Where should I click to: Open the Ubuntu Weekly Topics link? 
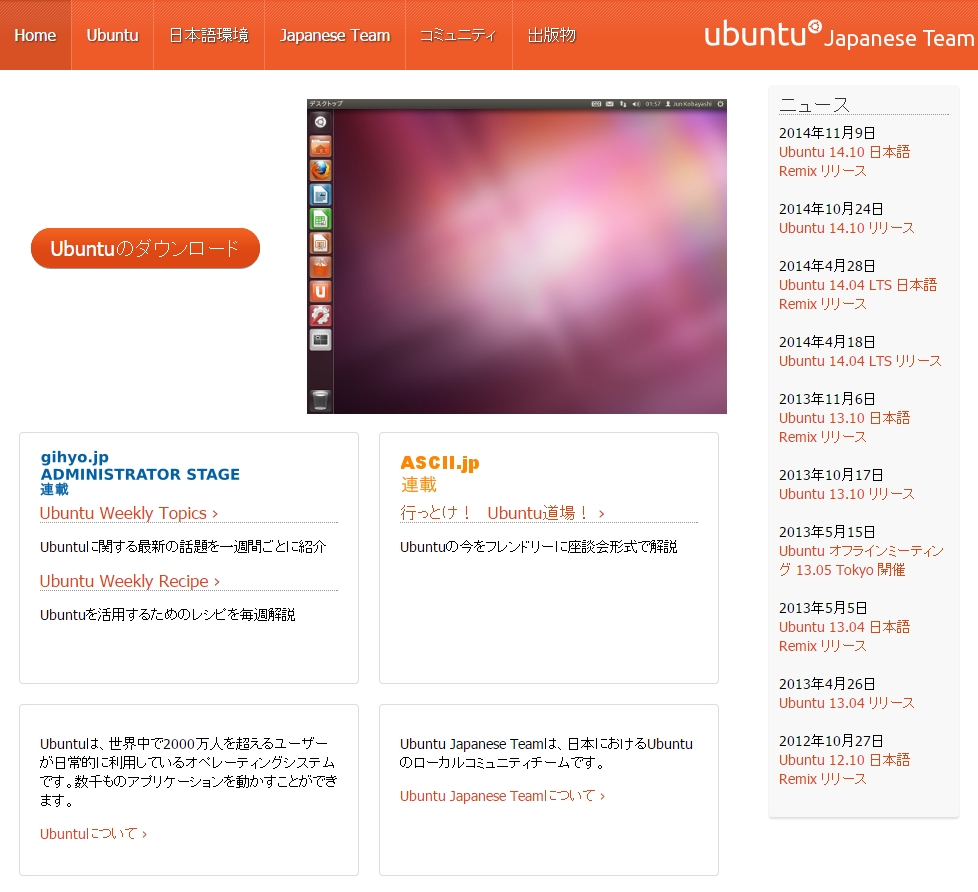(x=128, y=513)
